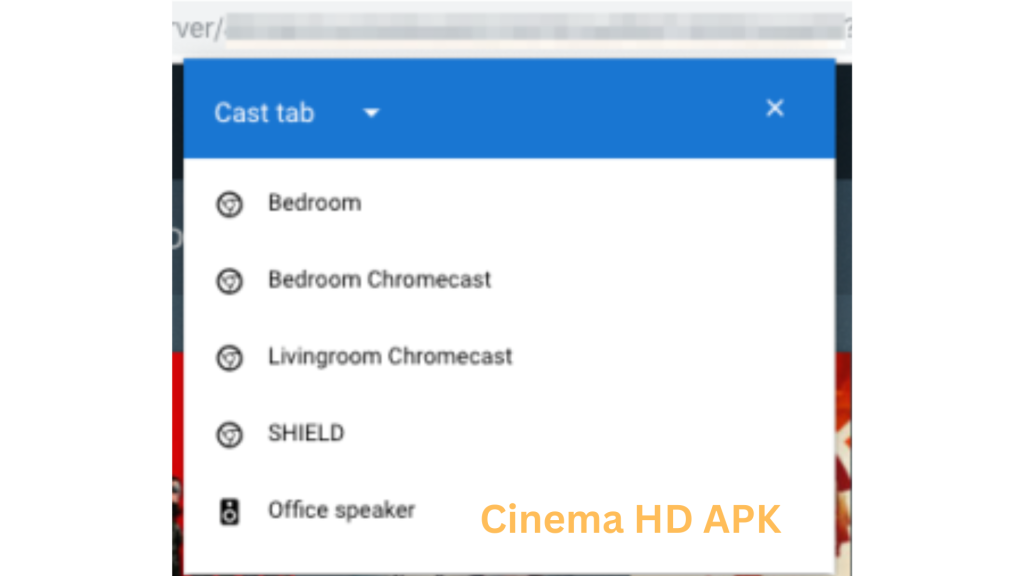Open the Cast tab source dropdown arrow
The image size is (1024, 576).
tap(371, 113)
